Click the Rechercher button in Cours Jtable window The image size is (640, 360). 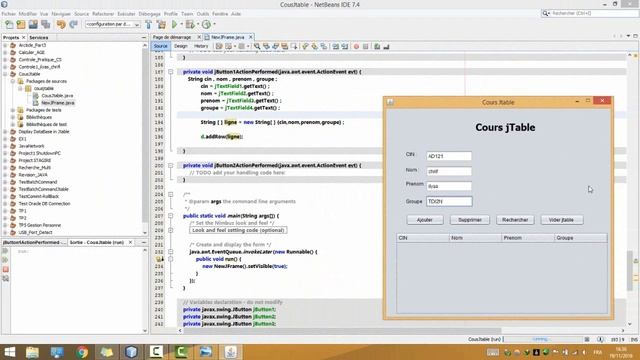515,220
